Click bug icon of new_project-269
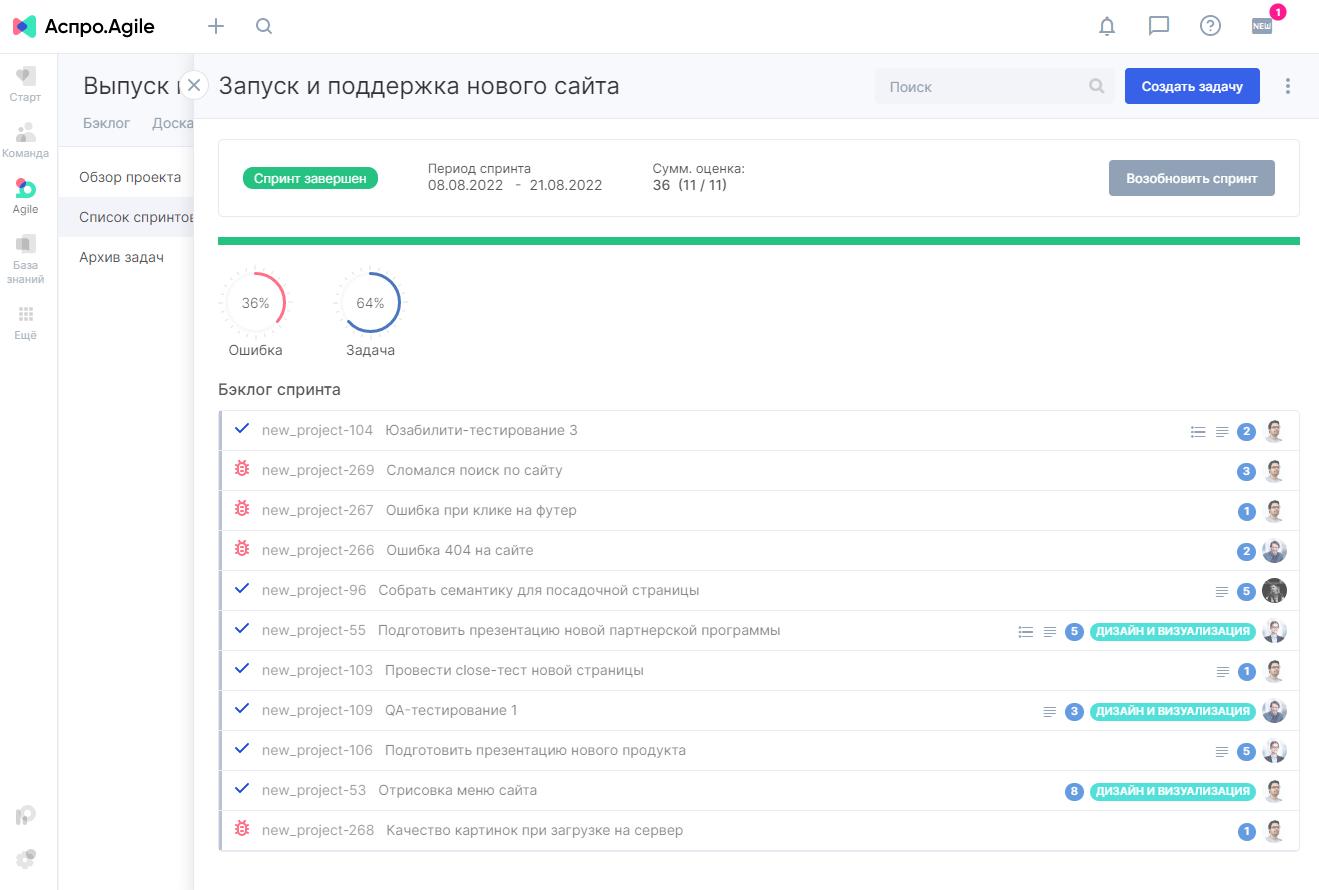 (x=241, y=468)
